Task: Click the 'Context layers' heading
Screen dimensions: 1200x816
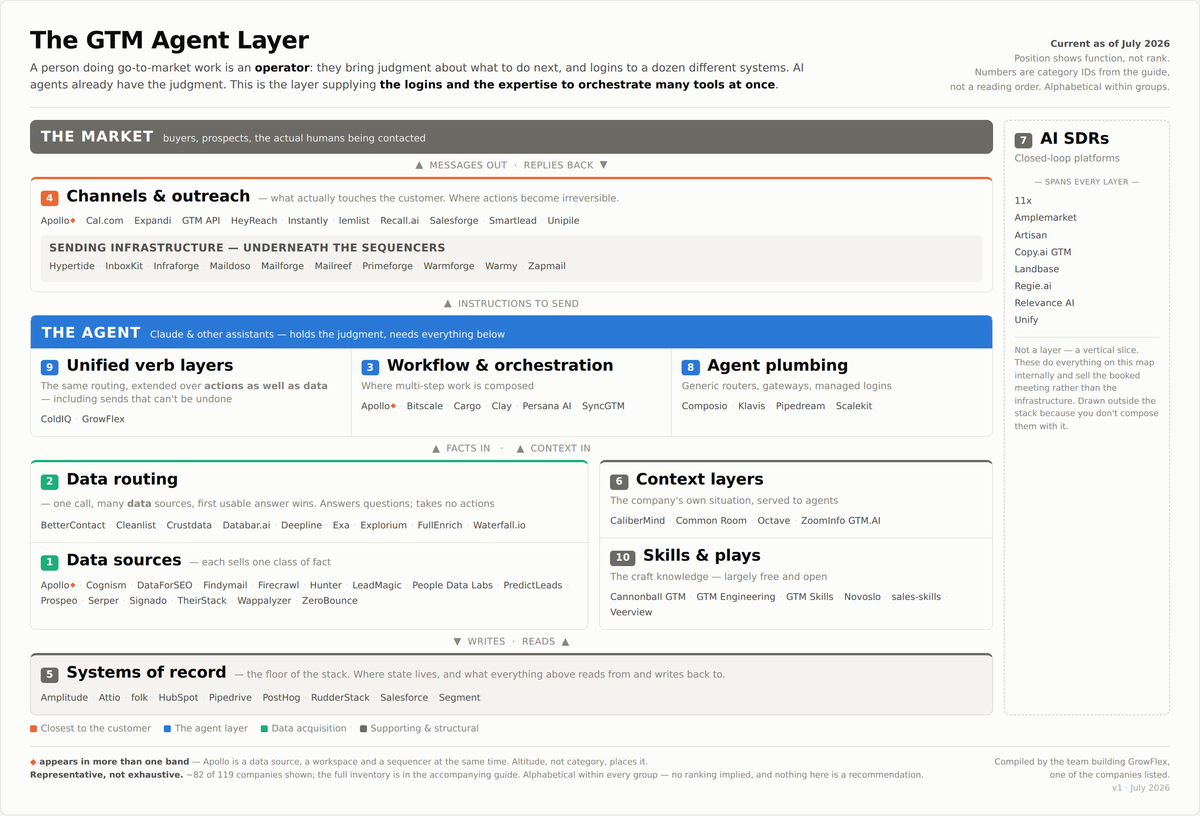Action: tap(700, 480)
